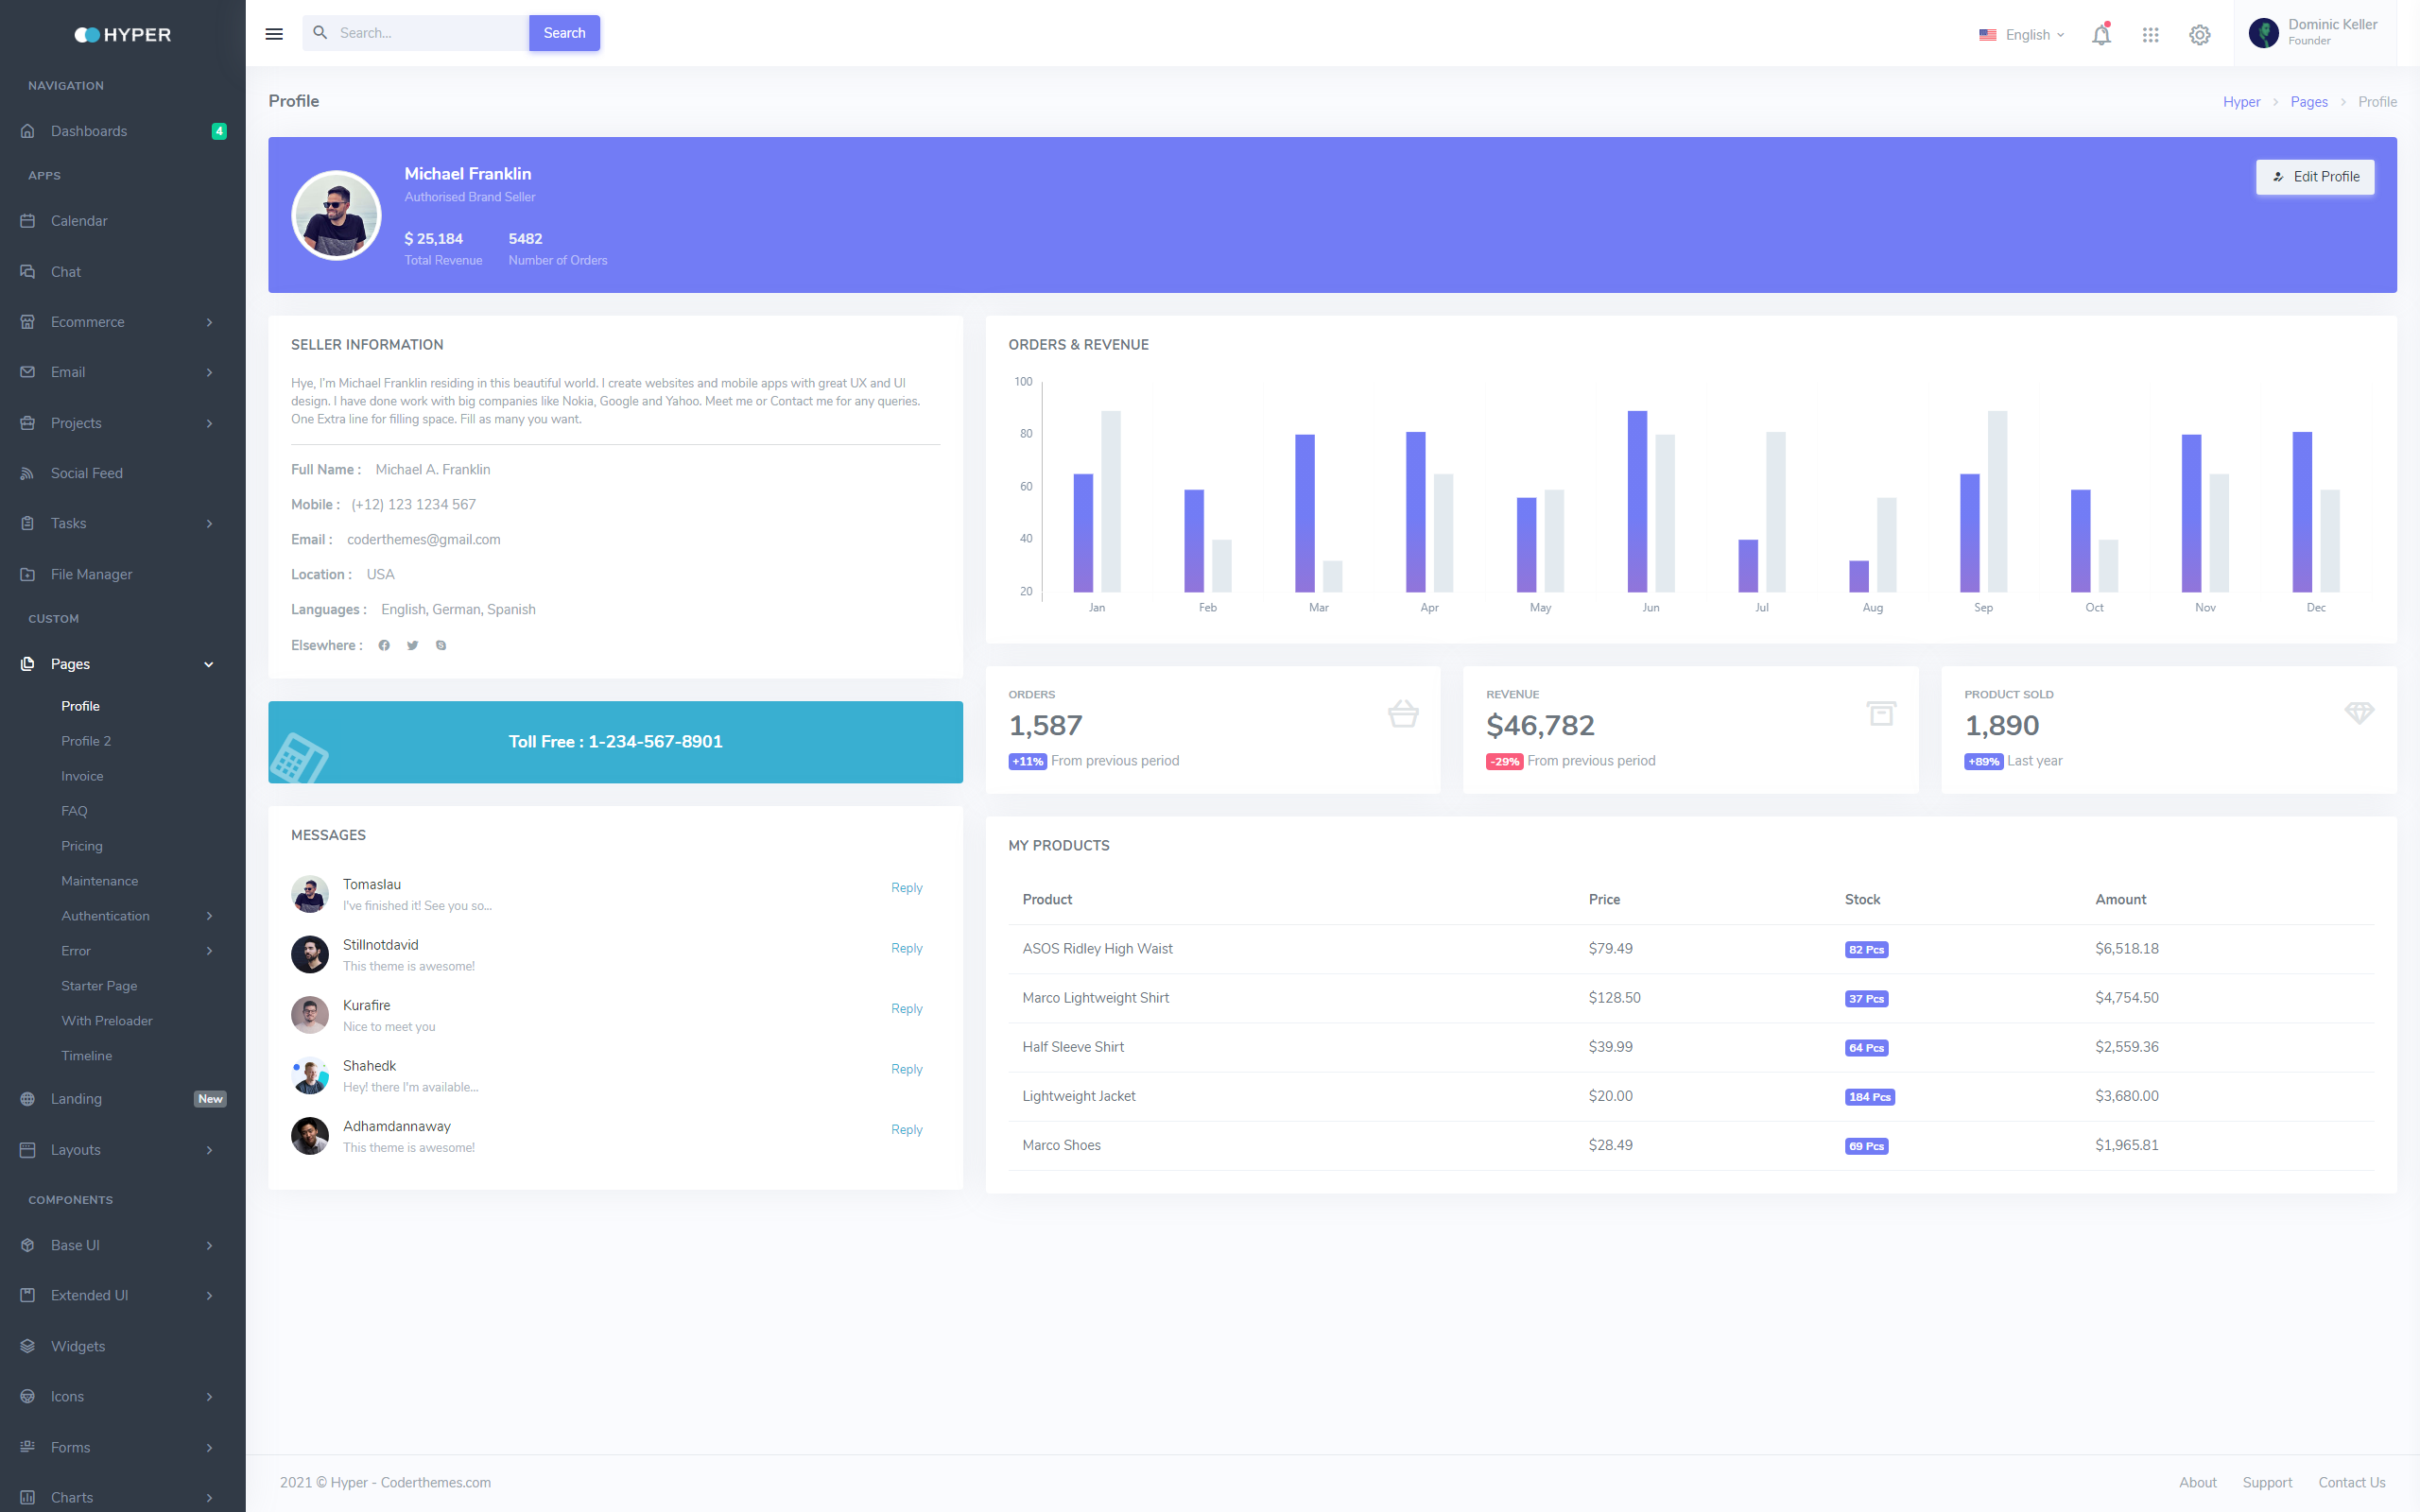
Task: Toggle the sidebar with hamburger icon
Action: (x=274, y=34)
